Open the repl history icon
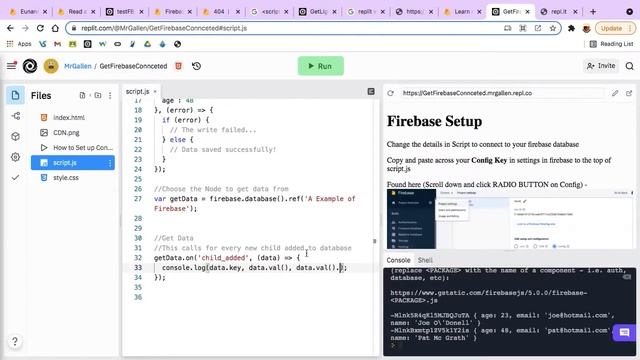 click(196, 66)
